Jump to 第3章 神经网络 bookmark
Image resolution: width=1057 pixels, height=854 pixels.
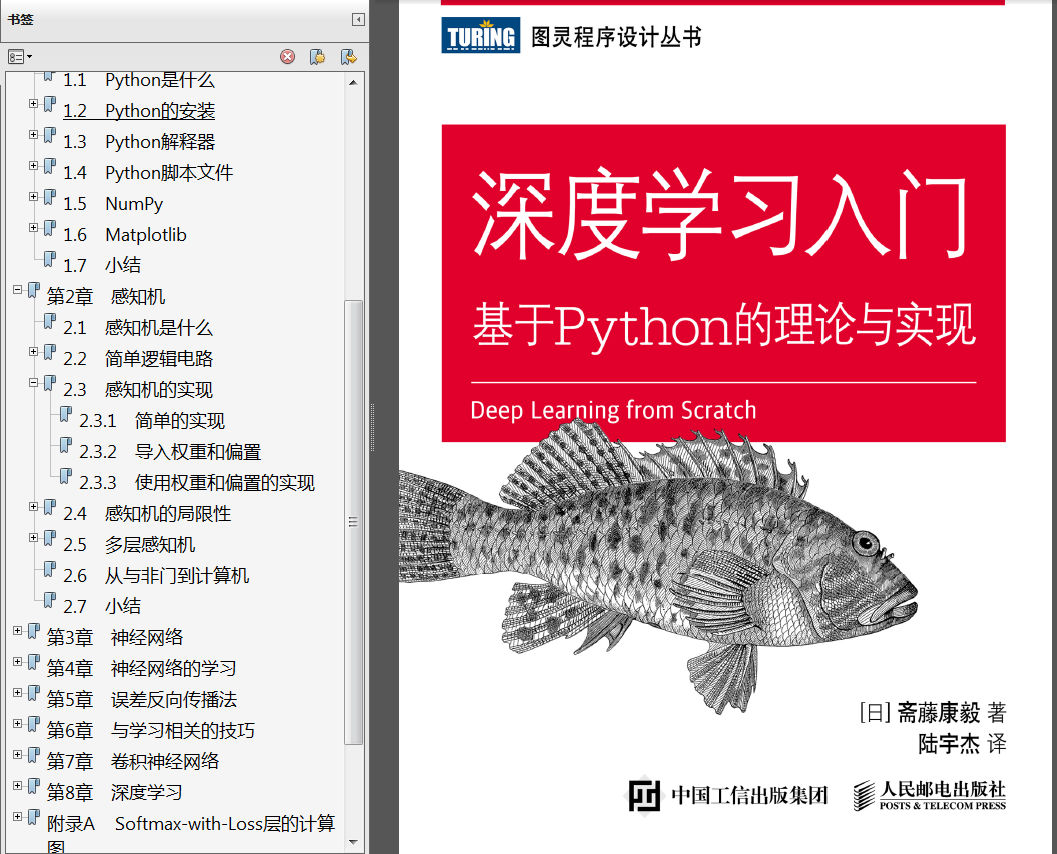pos(115,638)
